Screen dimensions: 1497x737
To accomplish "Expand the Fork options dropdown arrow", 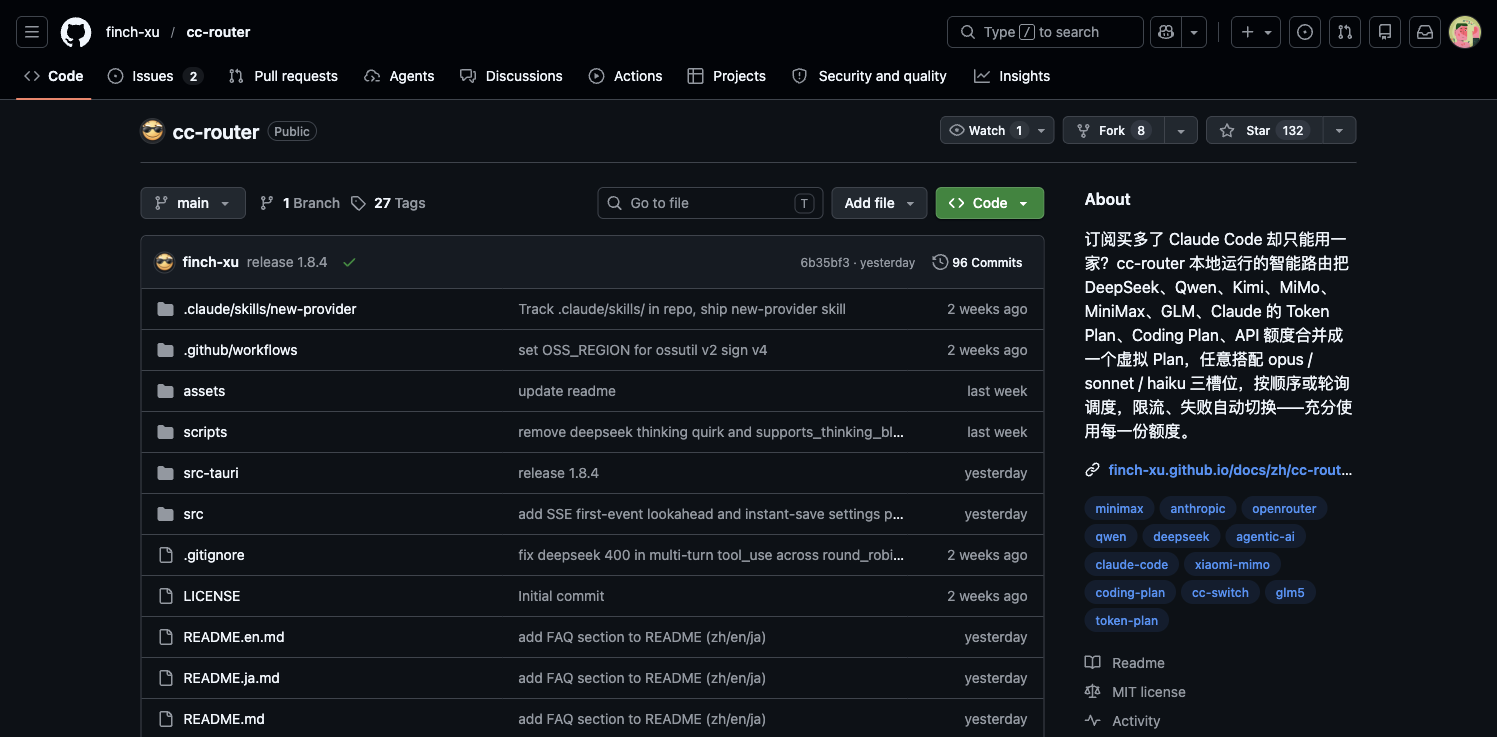I will tap(1181, 131).
